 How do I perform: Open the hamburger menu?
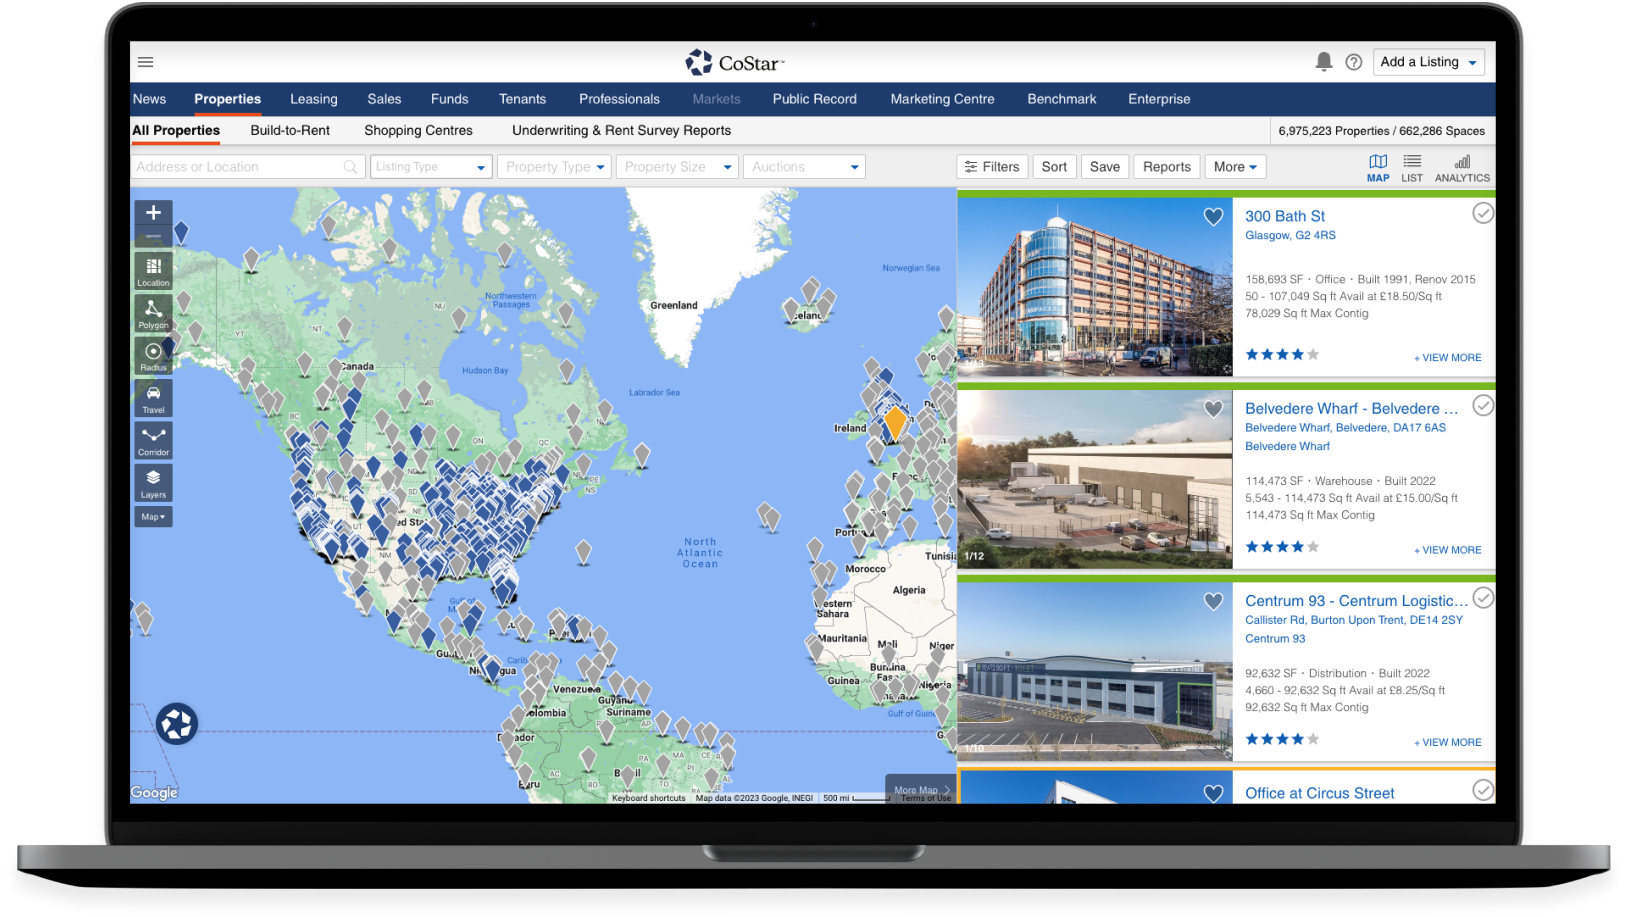tap(145, 62)
